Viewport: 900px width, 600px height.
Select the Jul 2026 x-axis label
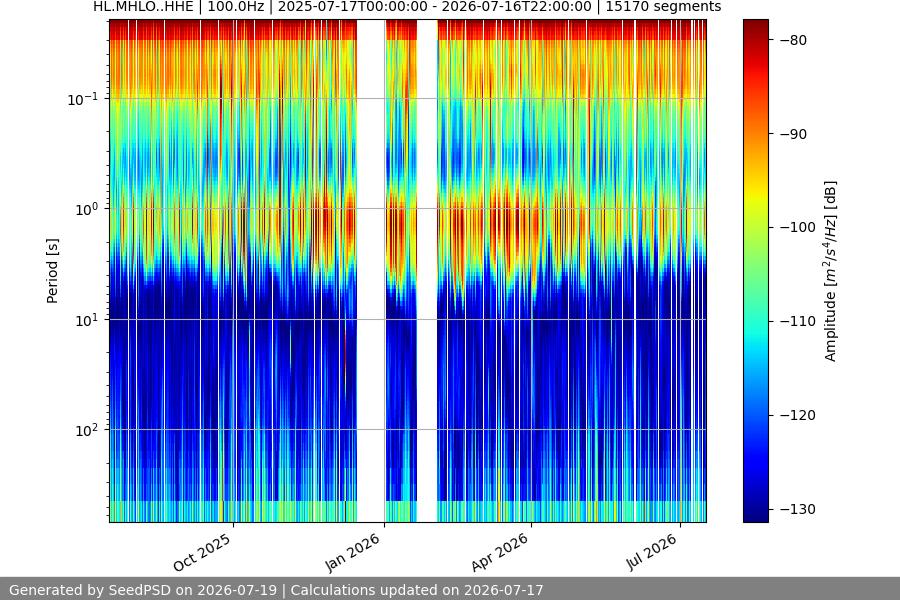651,552
